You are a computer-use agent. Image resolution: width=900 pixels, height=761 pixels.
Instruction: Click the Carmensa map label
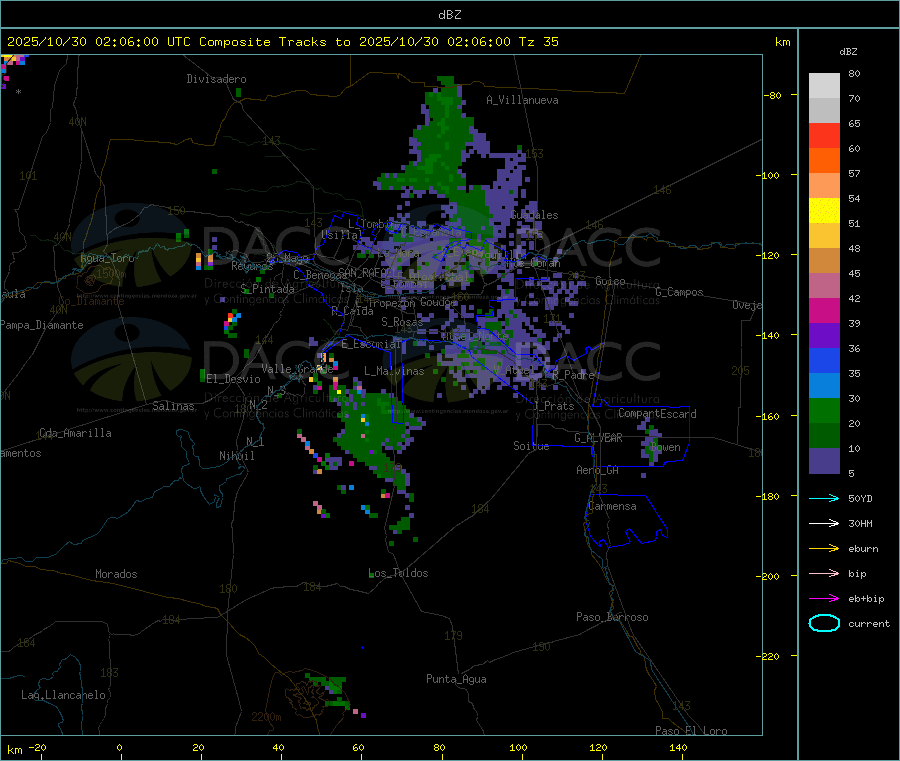click(x=612, y=506)
